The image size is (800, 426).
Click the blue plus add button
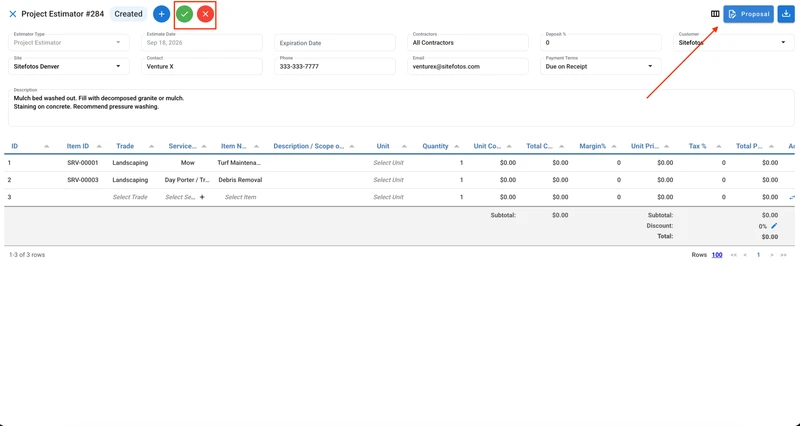161,14
